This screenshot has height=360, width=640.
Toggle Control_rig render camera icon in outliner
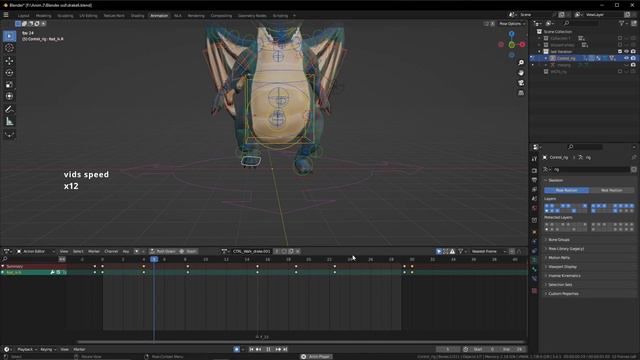633,58
